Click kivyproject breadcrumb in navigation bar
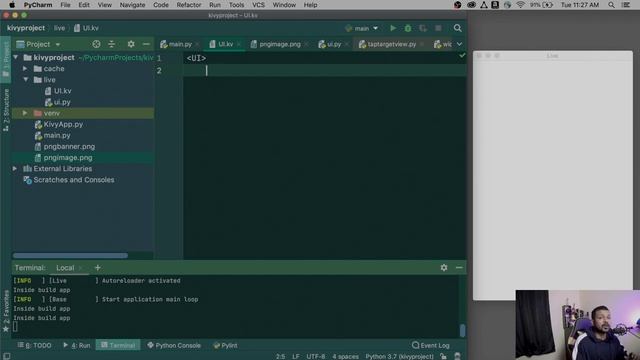 26,28
